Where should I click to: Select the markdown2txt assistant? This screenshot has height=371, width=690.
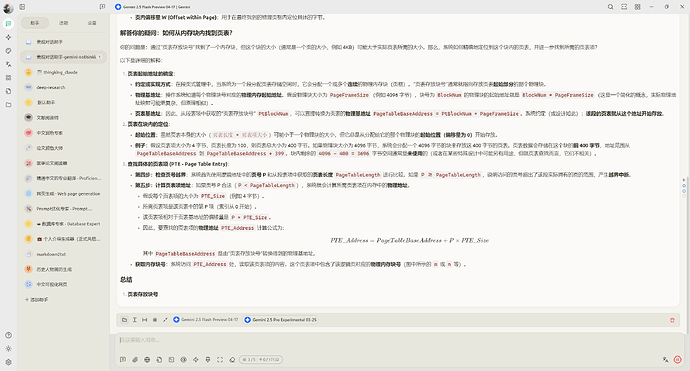(63, 254)
